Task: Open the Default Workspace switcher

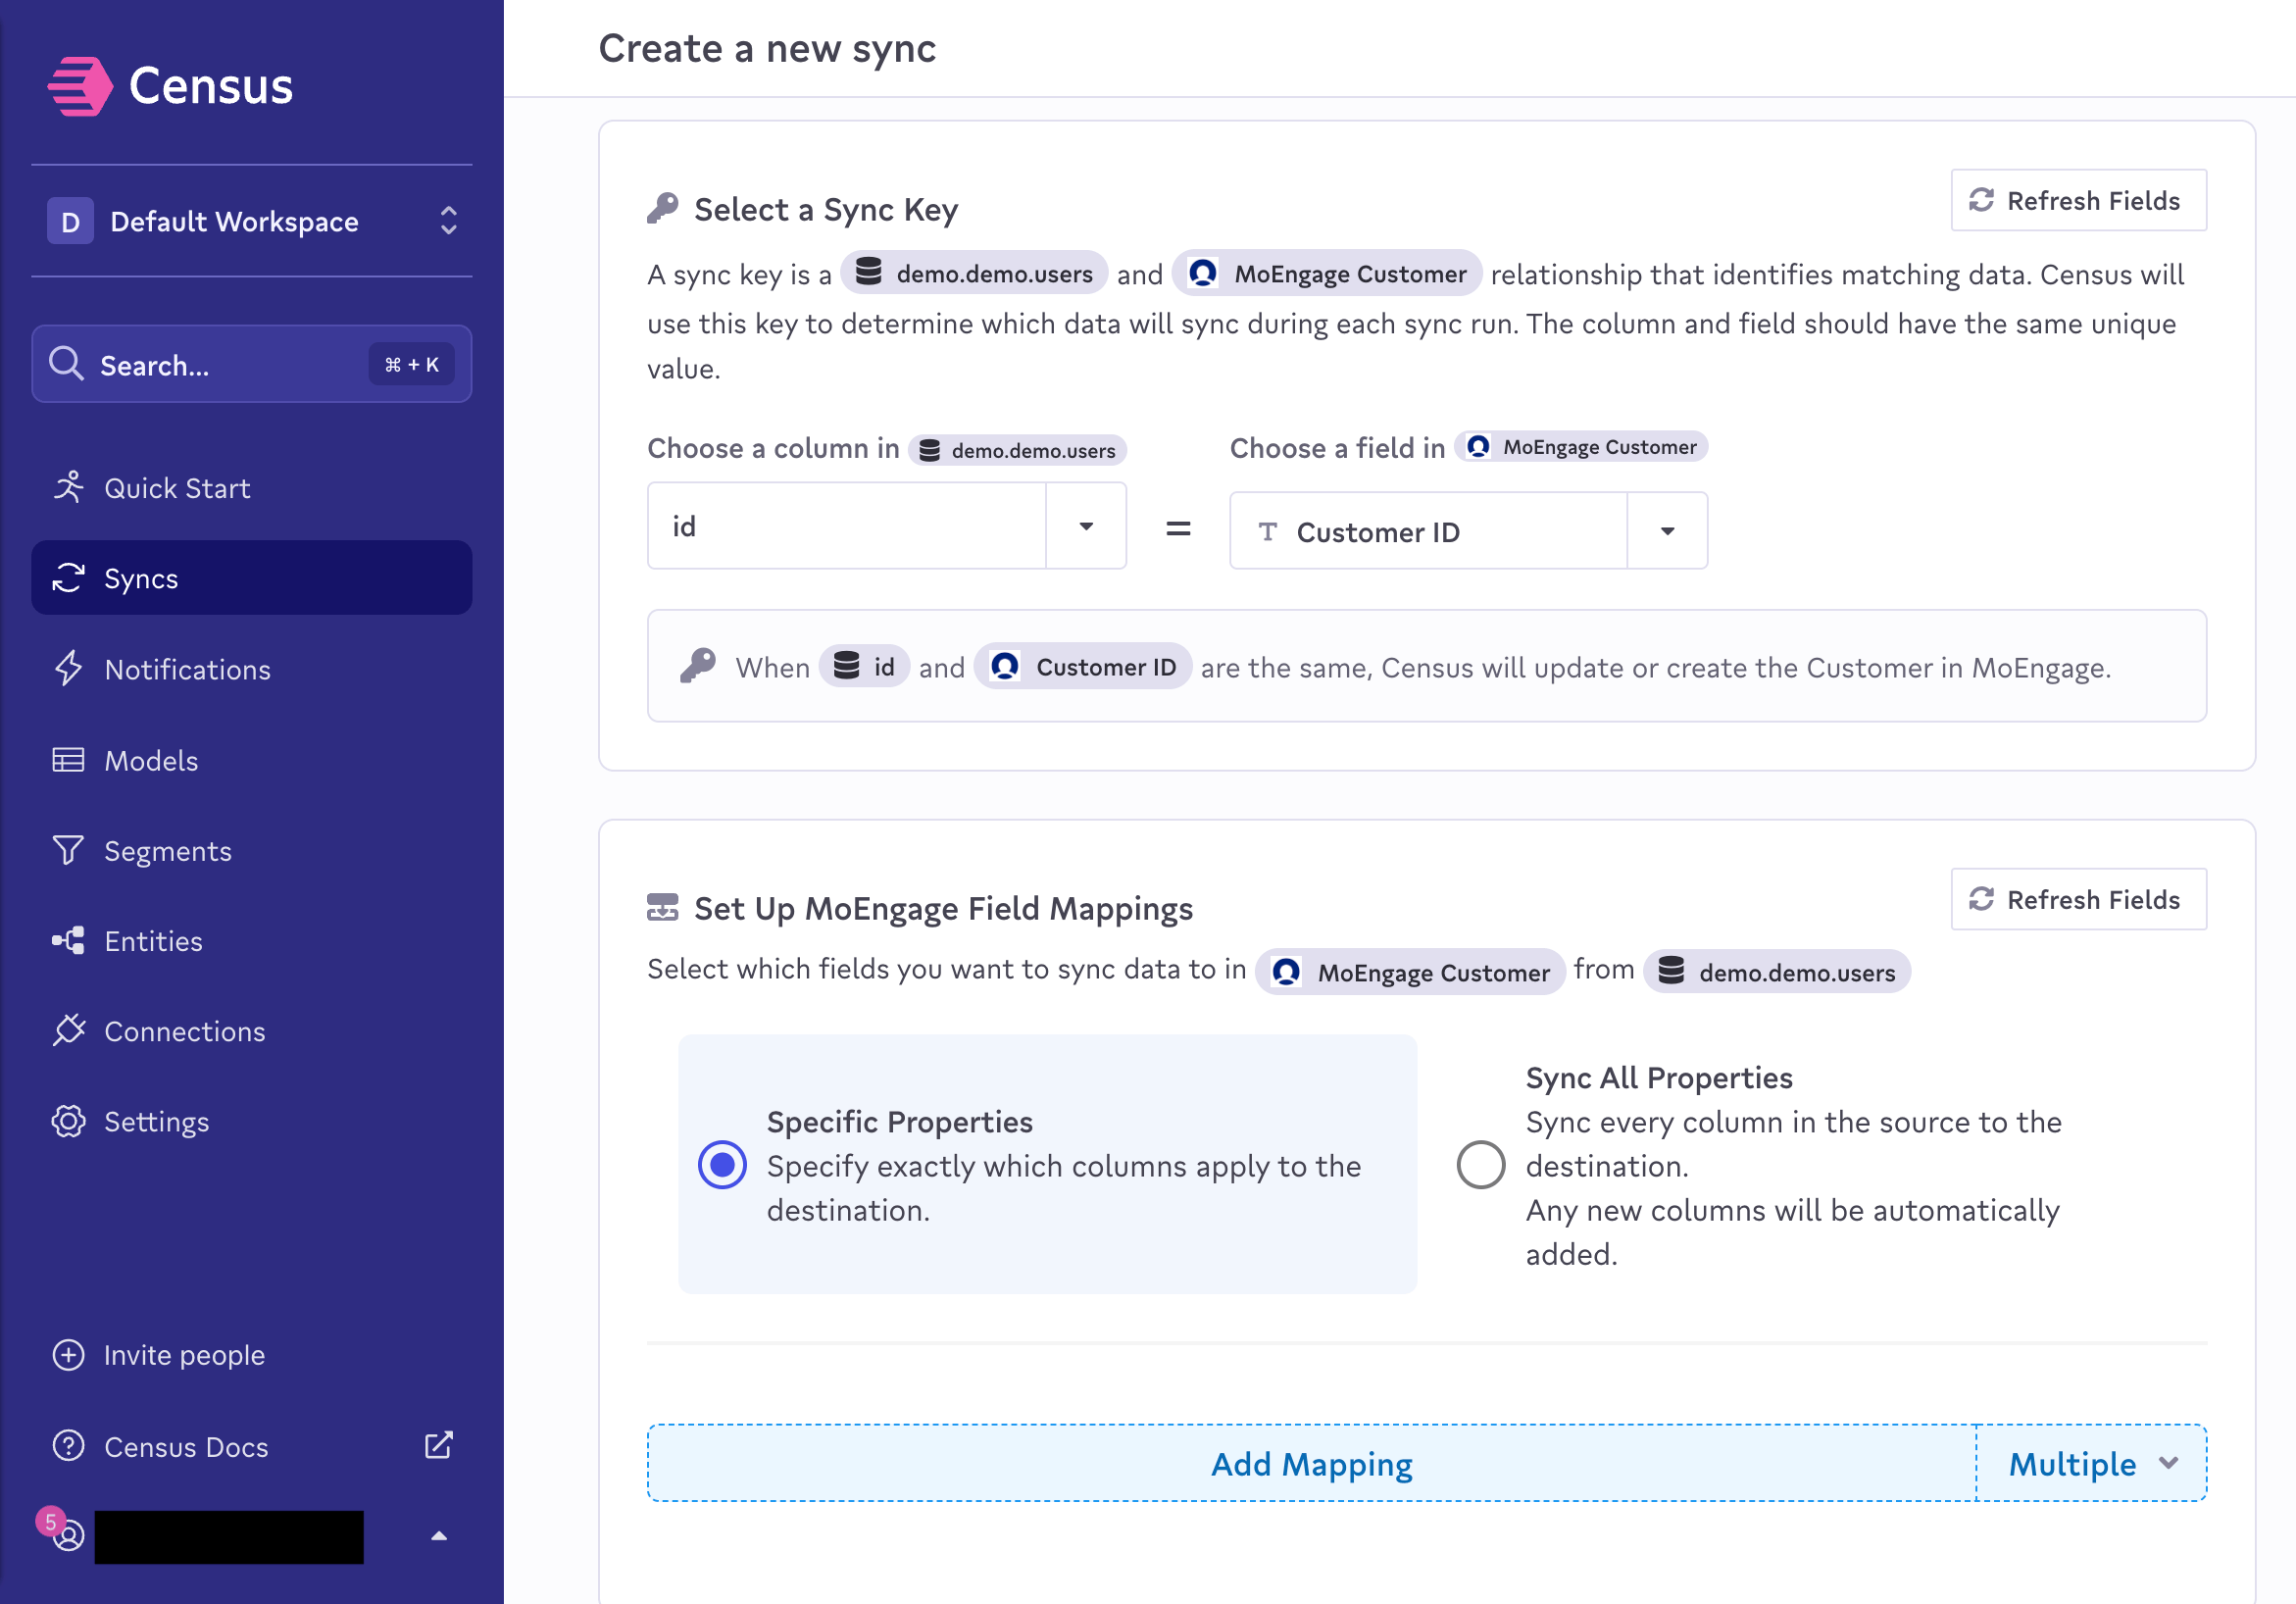Action: pos(252,221)
